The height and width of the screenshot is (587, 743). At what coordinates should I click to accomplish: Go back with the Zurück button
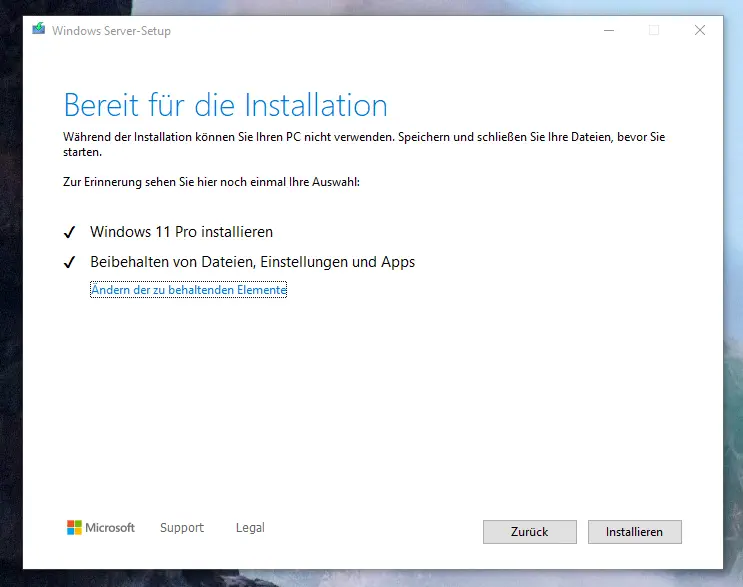tap(529, 532)
